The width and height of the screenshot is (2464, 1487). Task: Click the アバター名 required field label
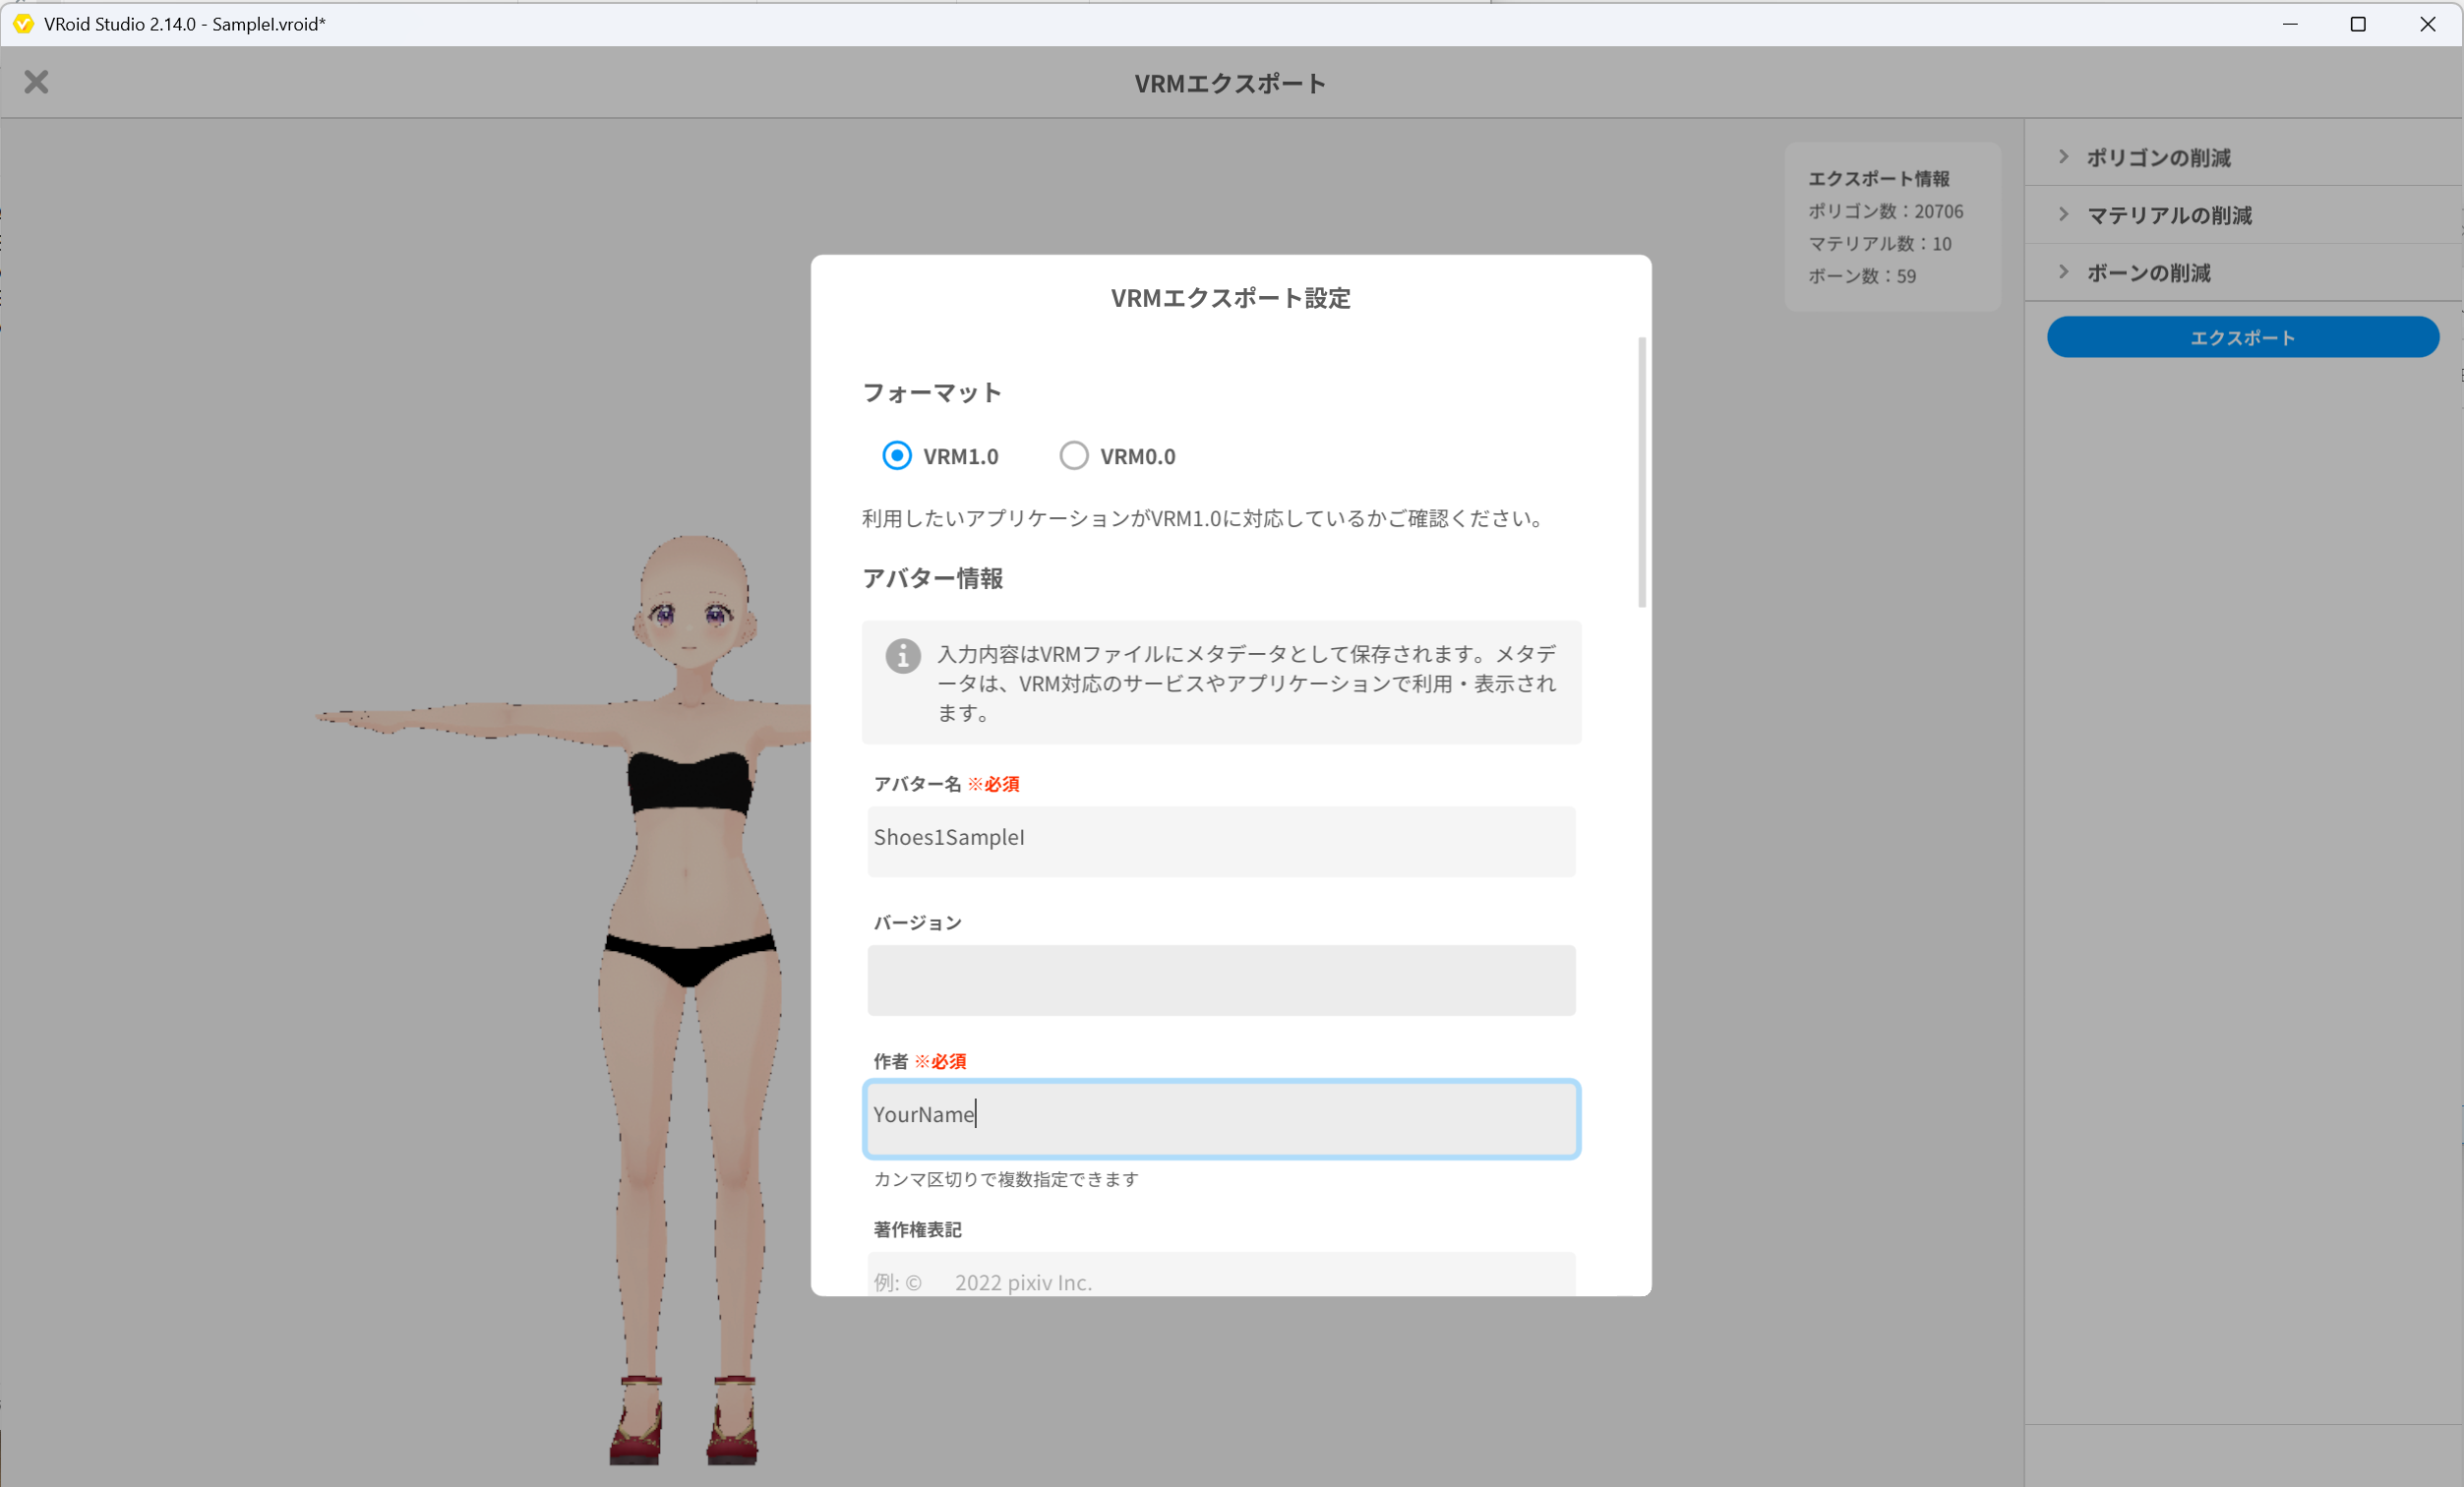946,785
